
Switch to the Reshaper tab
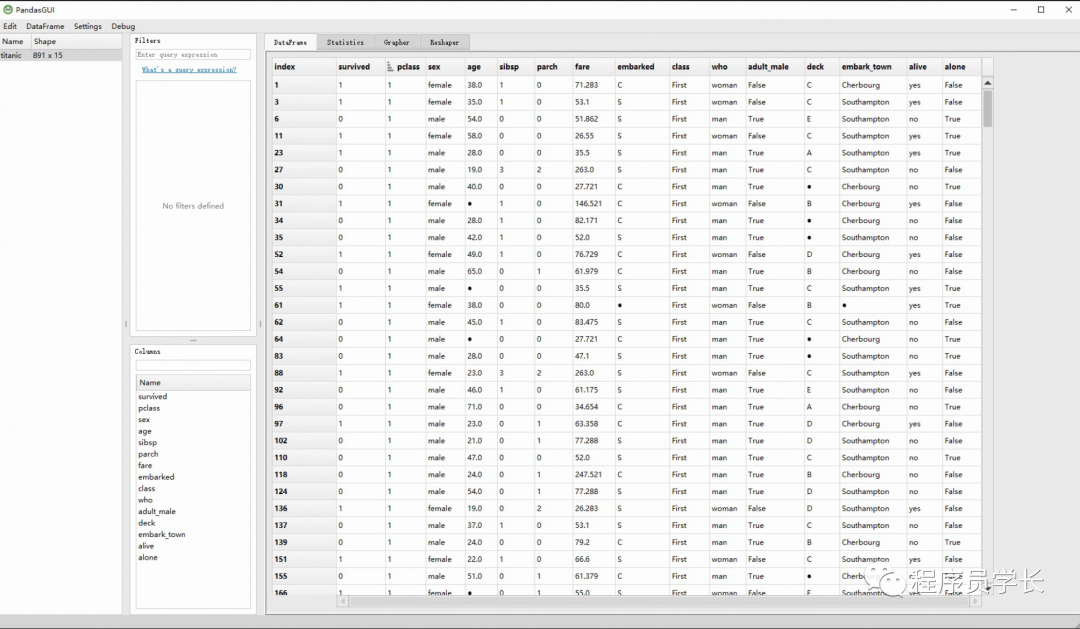444,42
